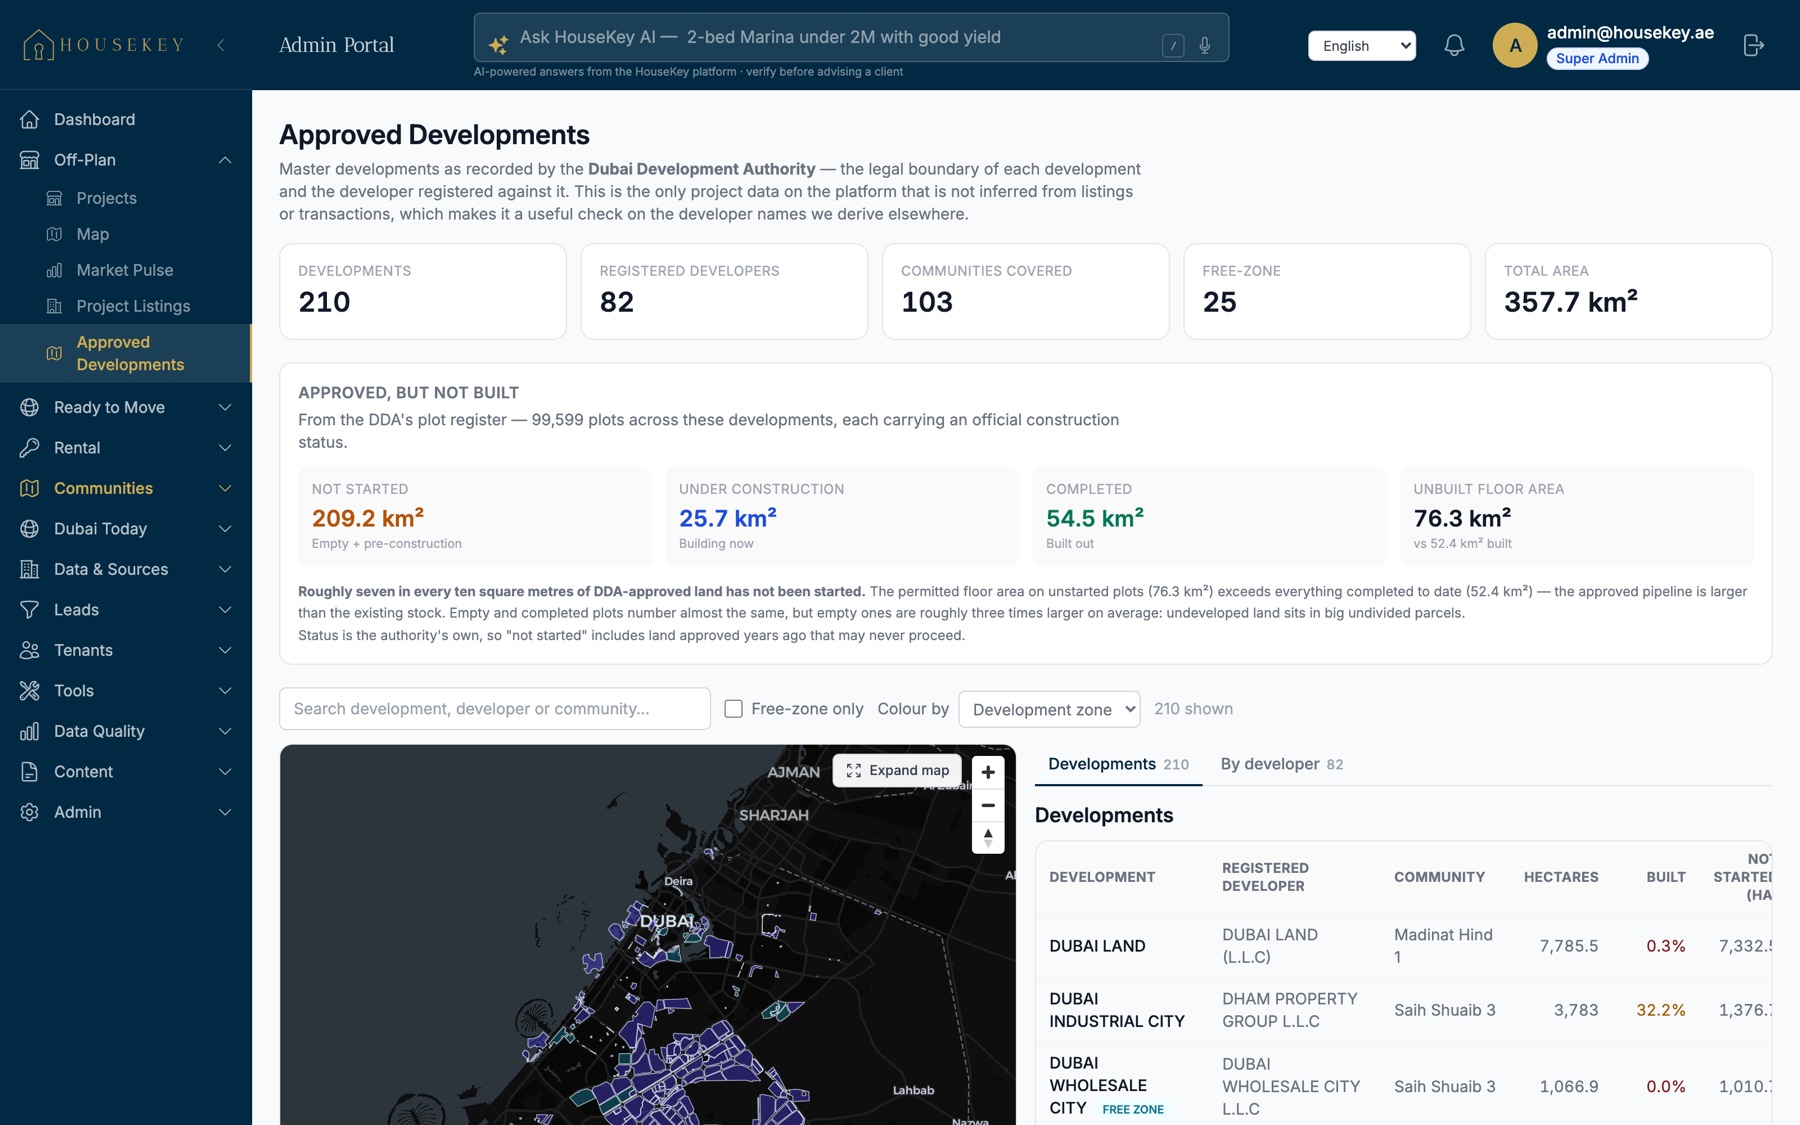
Task: Open the Colour by Development zone dropdown
Action: click(x=1049, y=709)
